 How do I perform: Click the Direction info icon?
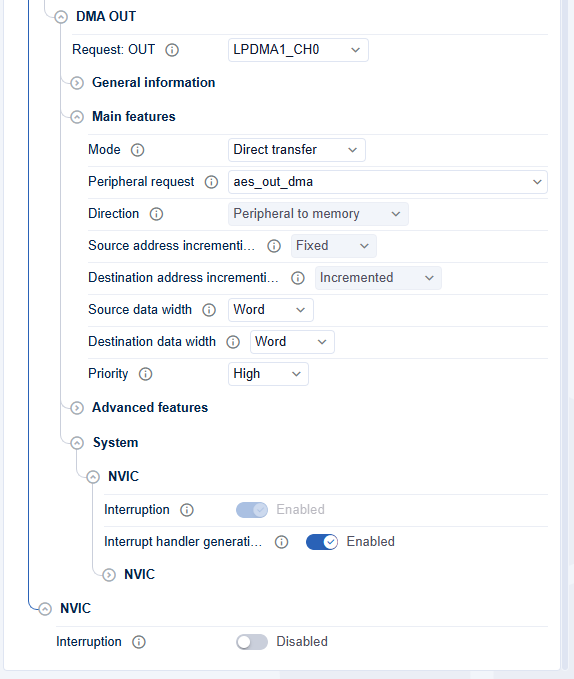(156, 214)
